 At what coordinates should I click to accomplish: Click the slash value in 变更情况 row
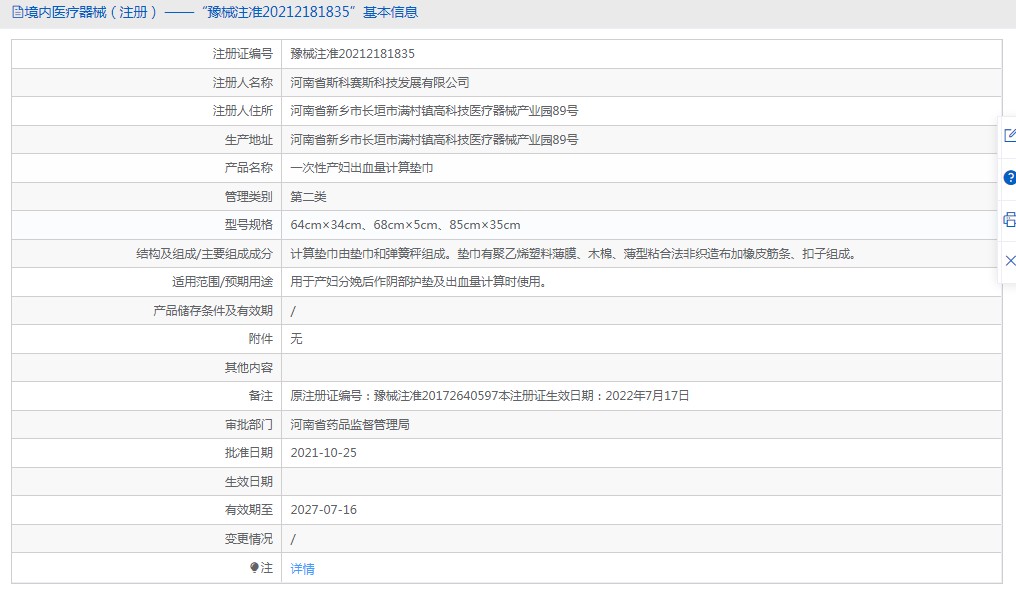[293, 539]
